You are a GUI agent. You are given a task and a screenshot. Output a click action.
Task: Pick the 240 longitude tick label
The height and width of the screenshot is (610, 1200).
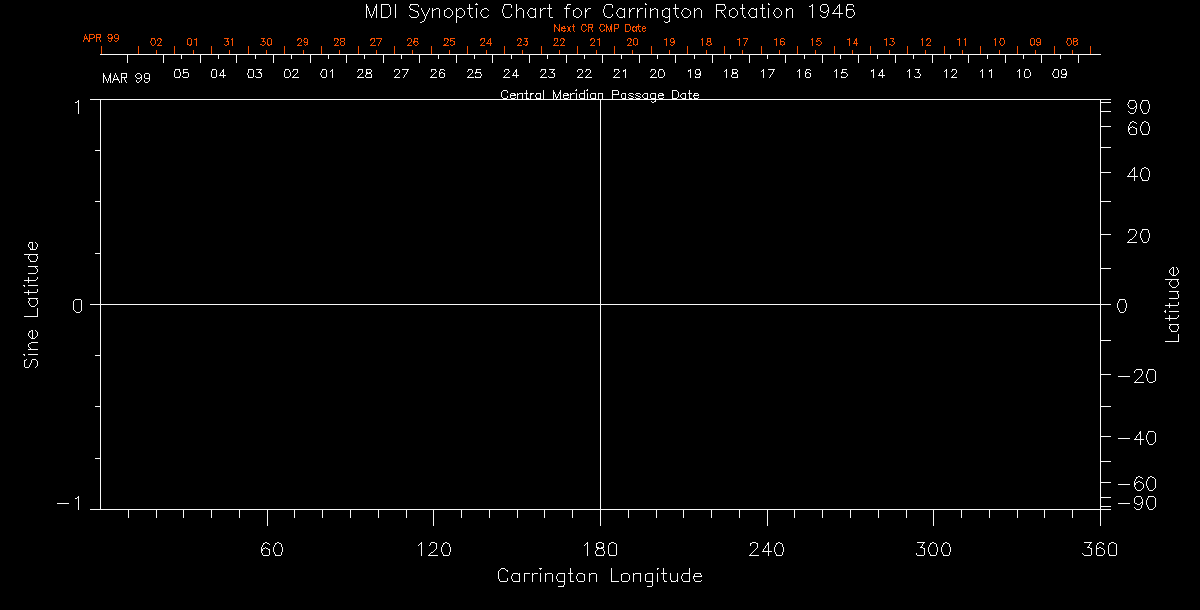pos(766,548)
